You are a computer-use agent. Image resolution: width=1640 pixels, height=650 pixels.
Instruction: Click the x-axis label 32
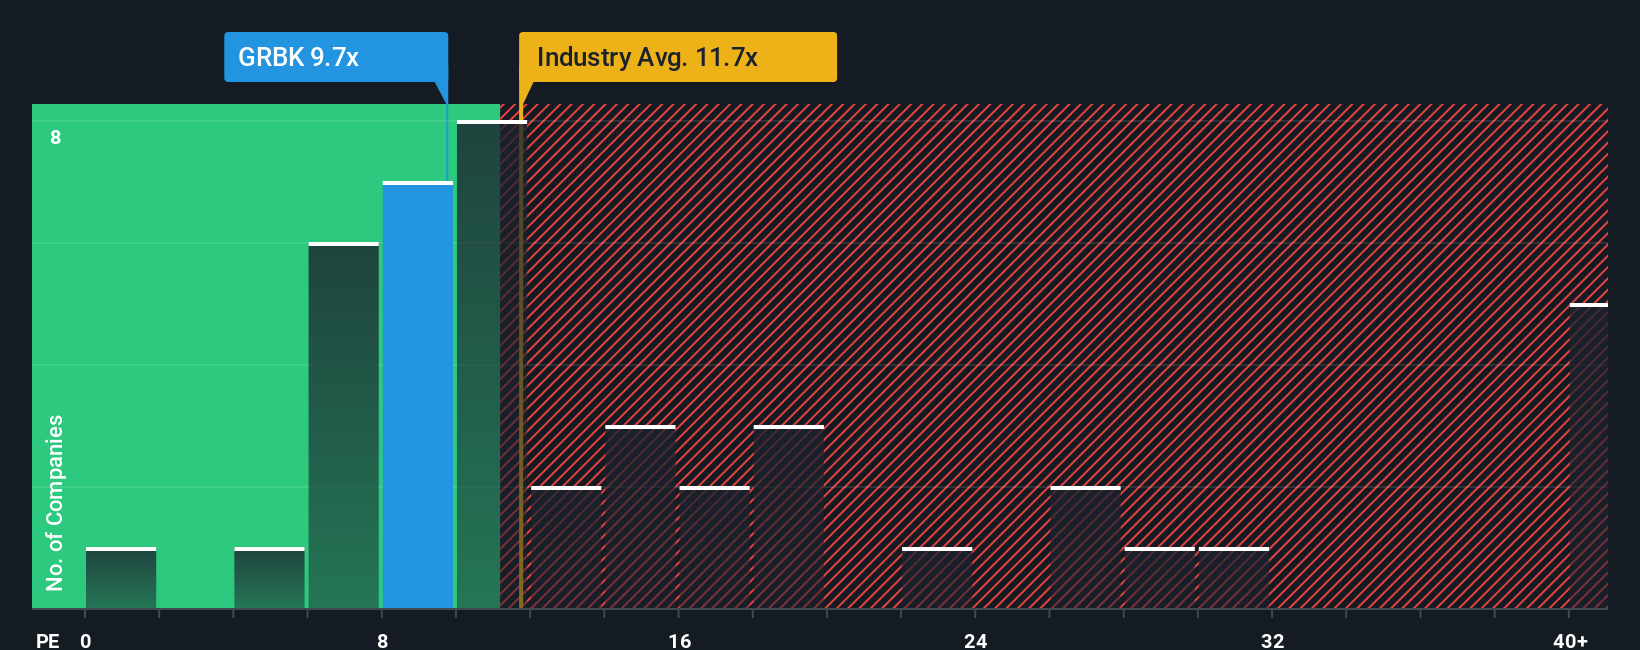tap(1272, 641)
